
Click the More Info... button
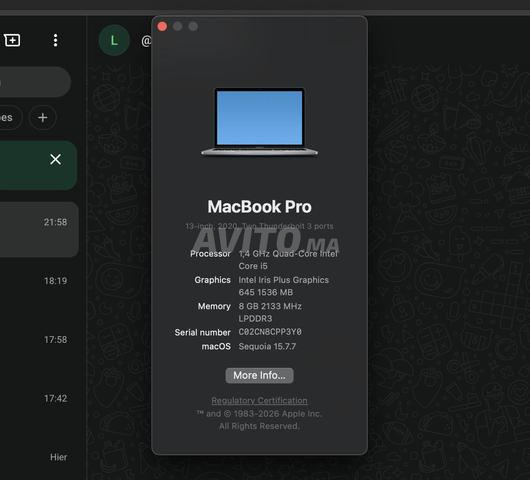[x=260, y=375]
